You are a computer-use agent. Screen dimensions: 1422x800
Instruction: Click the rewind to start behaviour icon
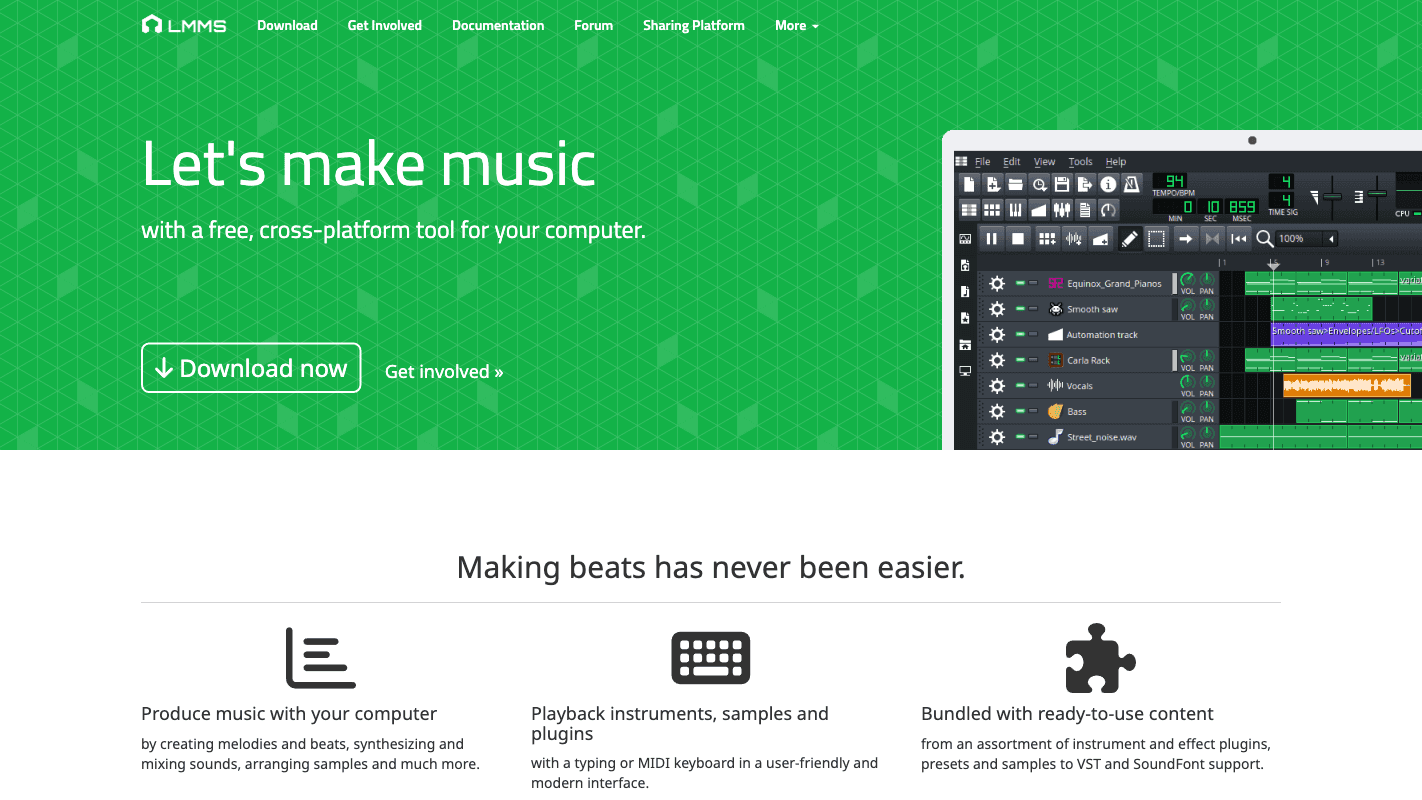[1239, 239]
